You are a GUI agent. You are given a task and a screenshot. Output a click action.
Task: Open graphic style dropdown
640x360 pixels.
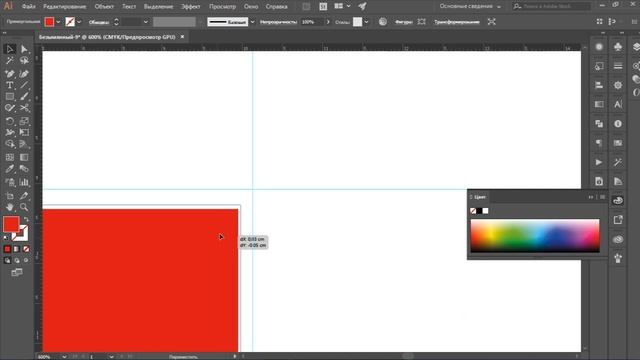(x=366, y=22)
